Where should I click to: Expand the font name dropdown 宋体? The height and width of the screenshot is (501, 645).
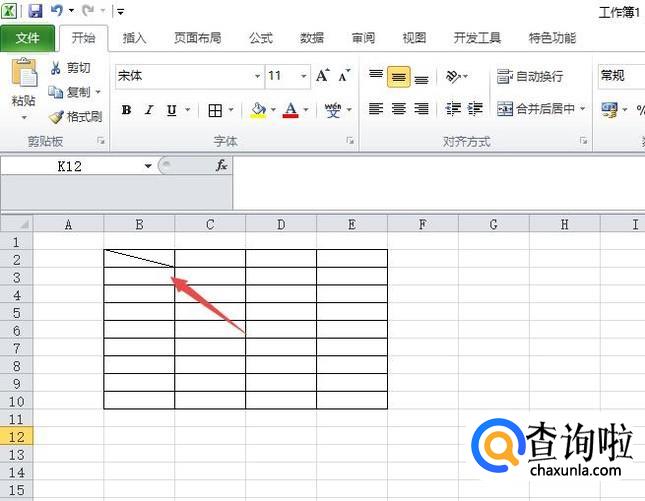pyautogui.click(x=257, y=76)
